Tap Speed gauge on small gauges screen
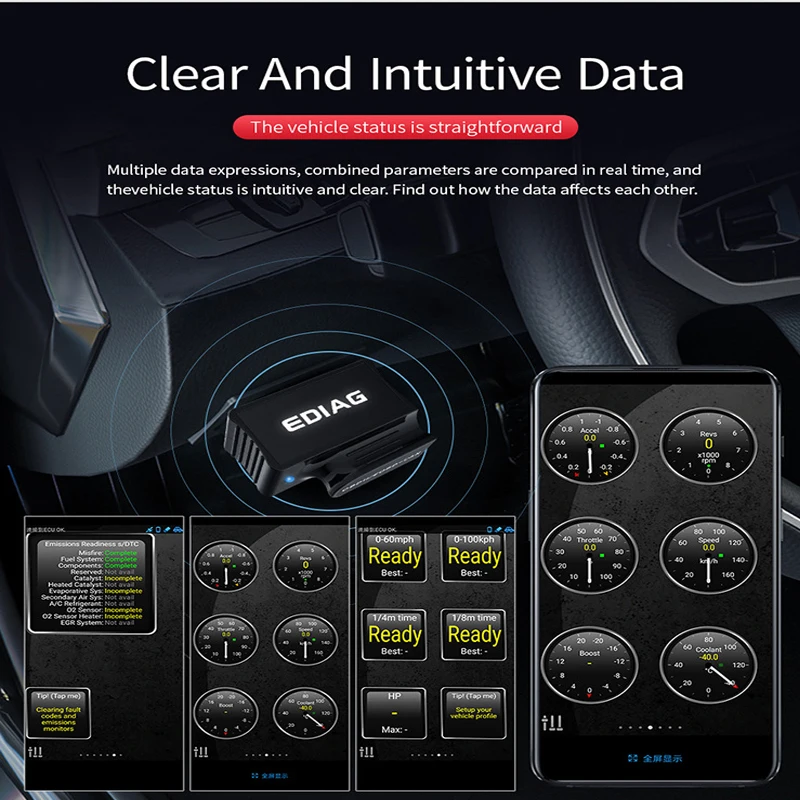The width and height of the screenshot is (800, 800). coord(306,640)
